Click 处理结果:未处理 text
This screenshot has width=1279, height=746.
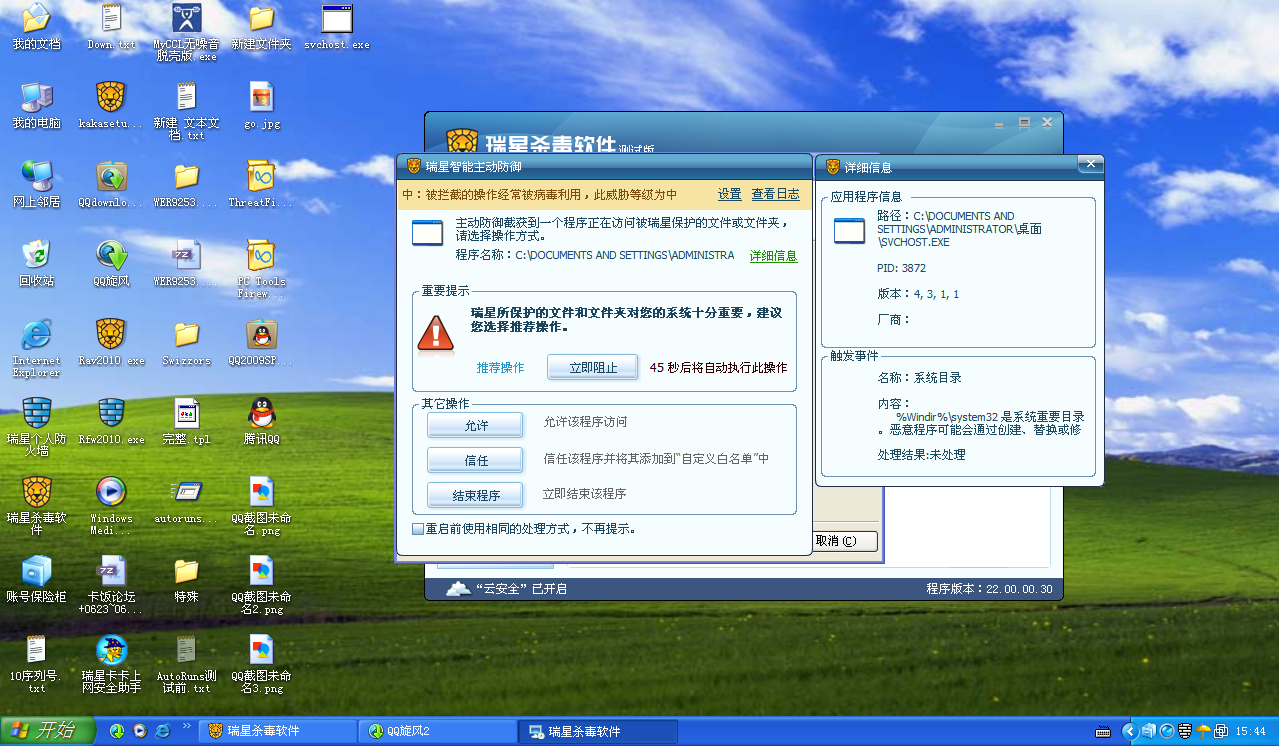(x=921, y=455)
